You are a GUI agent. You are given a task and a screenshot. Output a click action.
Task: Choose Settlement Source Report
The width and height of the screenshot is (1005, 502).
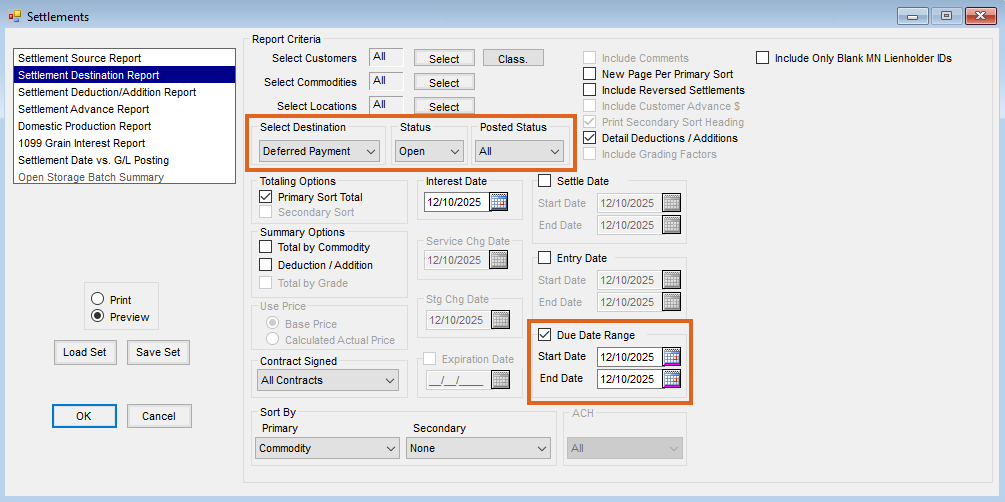tap(124, 58)
